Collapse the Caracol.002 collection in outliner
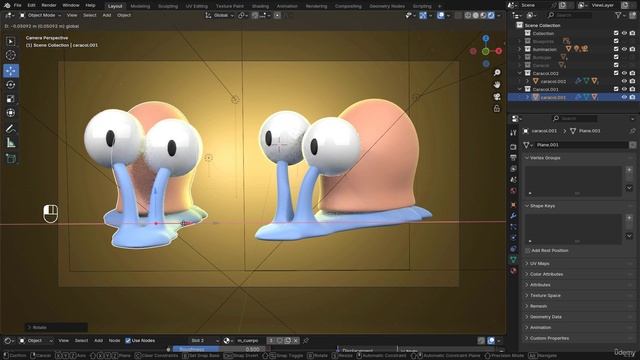This screenshot has width=640, height=360. 520,73
